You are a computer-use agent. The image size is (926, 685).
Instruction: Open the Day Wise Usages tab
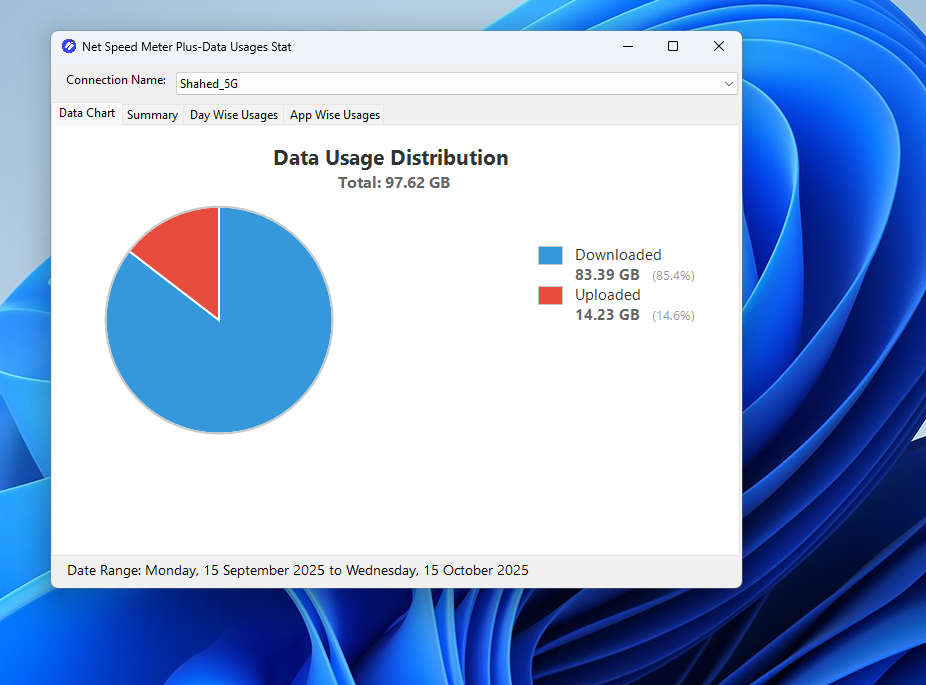[233, 114]
